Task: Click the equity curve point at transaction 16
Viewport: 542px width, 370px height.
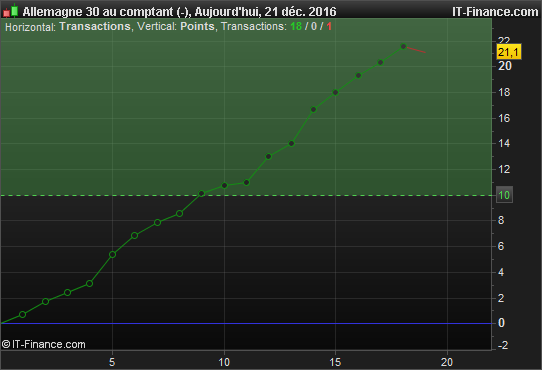Action: [x=358, y=75]
